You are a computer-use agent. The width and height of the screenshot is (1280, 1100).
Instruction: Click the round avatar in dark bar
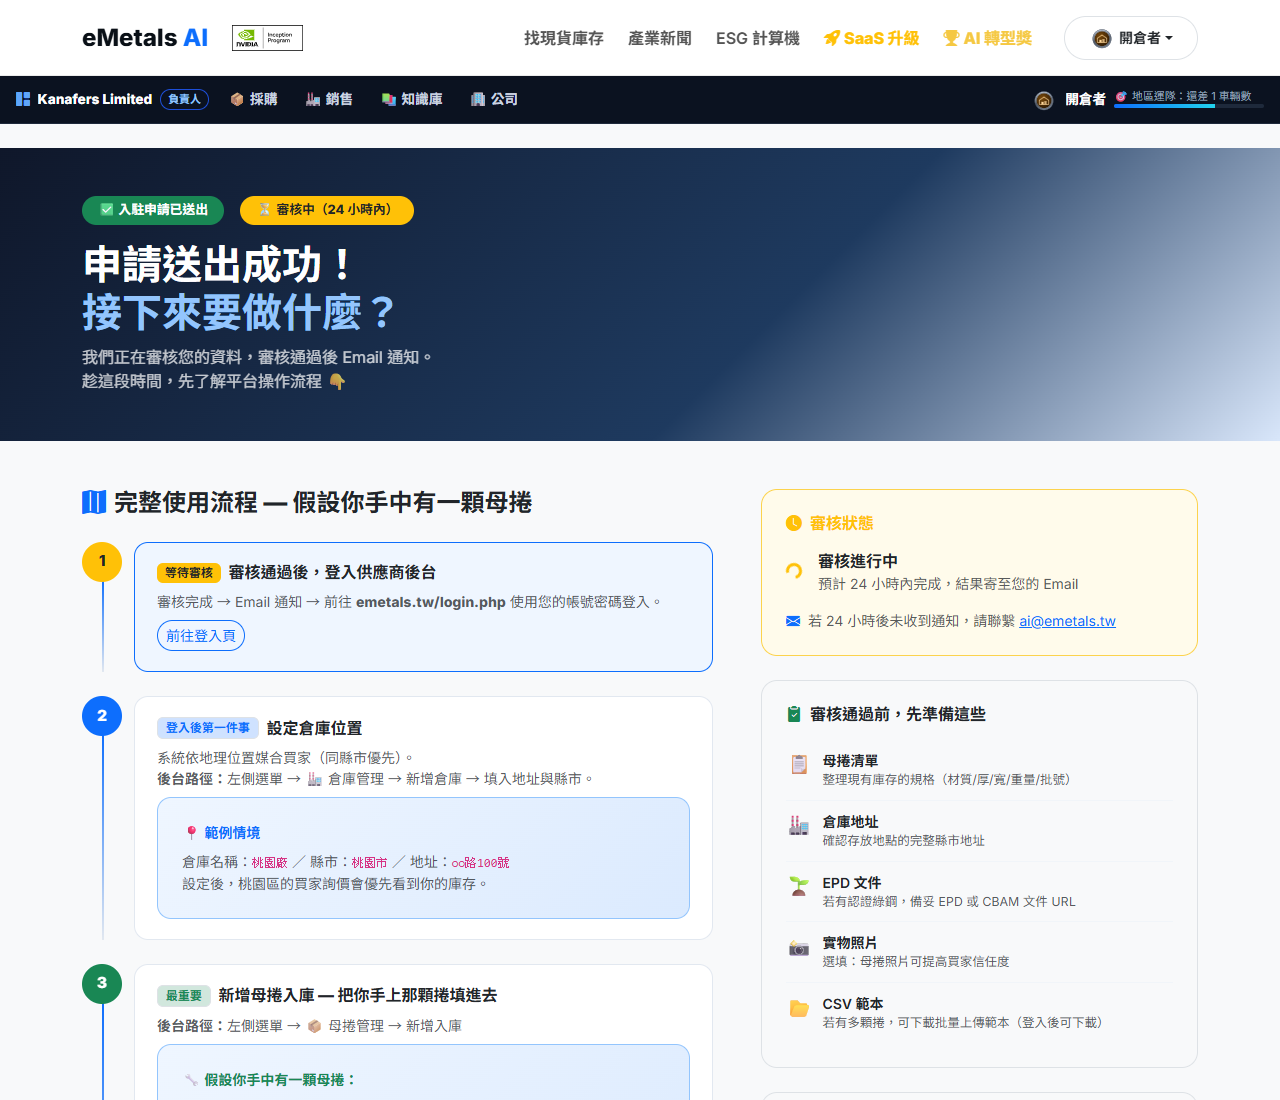[1044, 100]
